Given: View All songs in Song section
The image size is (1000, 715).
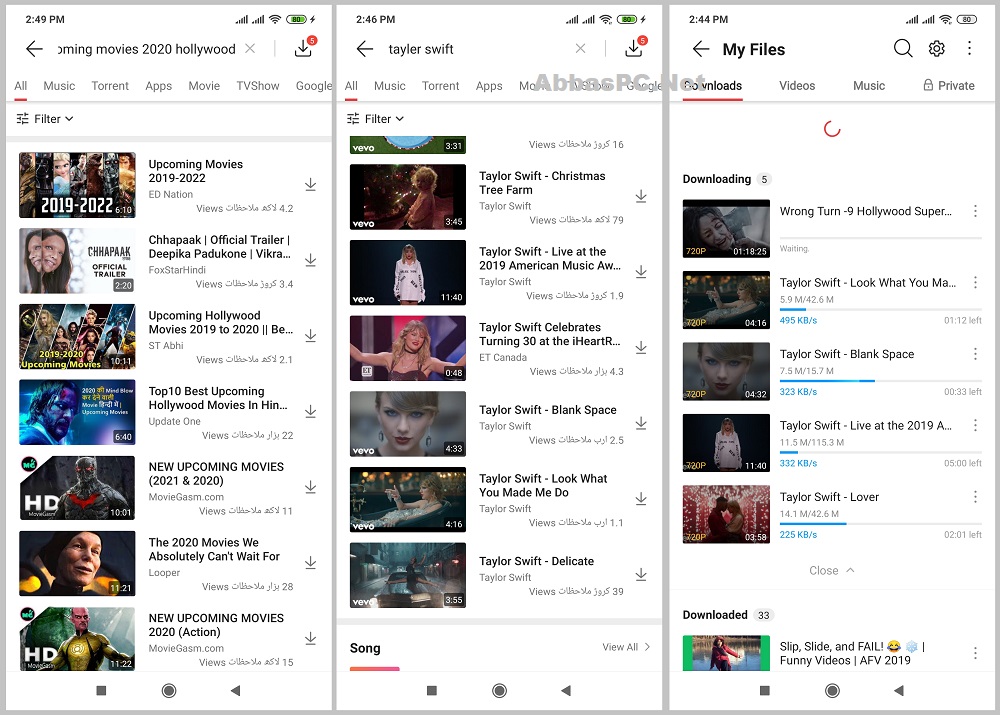Looking at the screenshot, I should (x=626, y=647).
